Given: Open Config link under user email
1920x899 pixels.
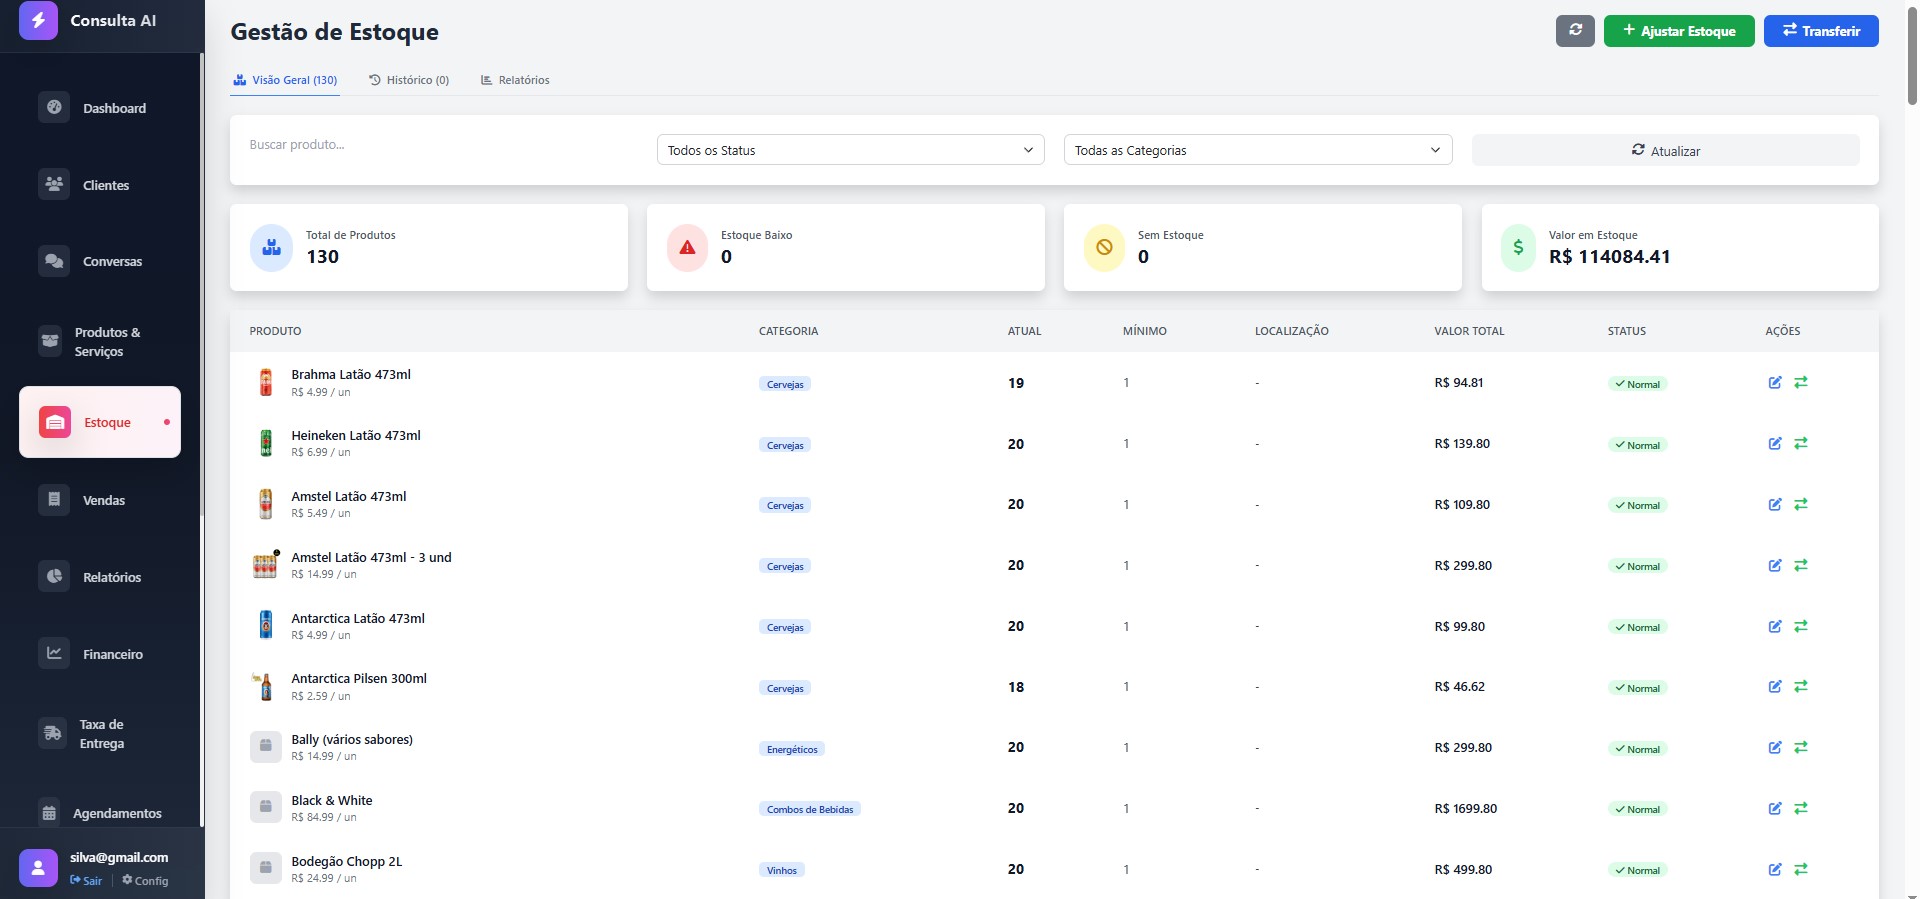Looking at the screenshot, I should click(x=146, y=881).
